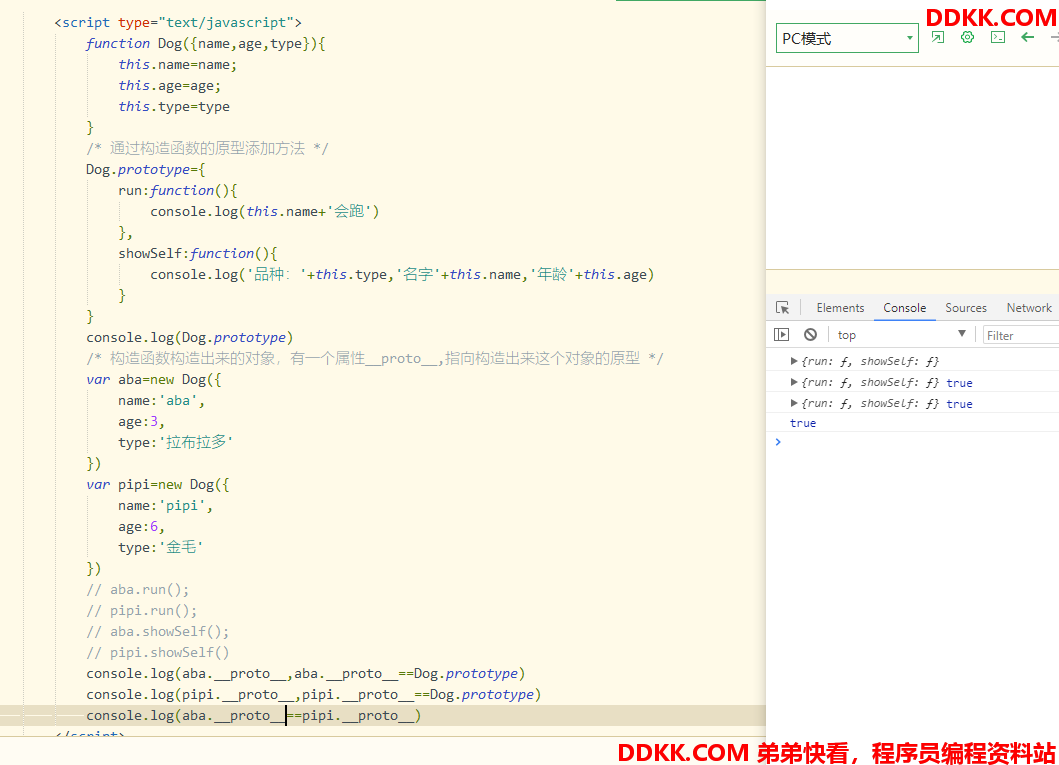
Task: Click the this.type=type line
Action: click(174, 107)
